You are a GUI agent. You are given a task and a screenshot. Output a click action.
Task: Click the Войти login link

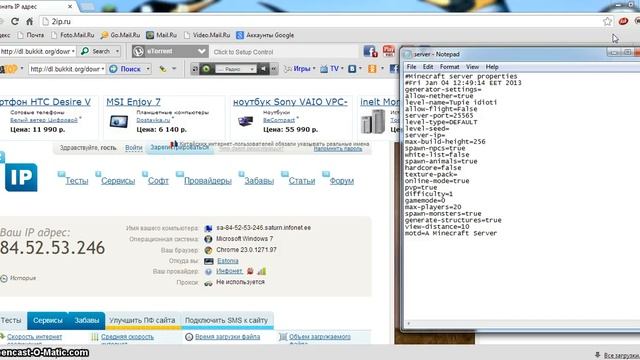[134, 148]
